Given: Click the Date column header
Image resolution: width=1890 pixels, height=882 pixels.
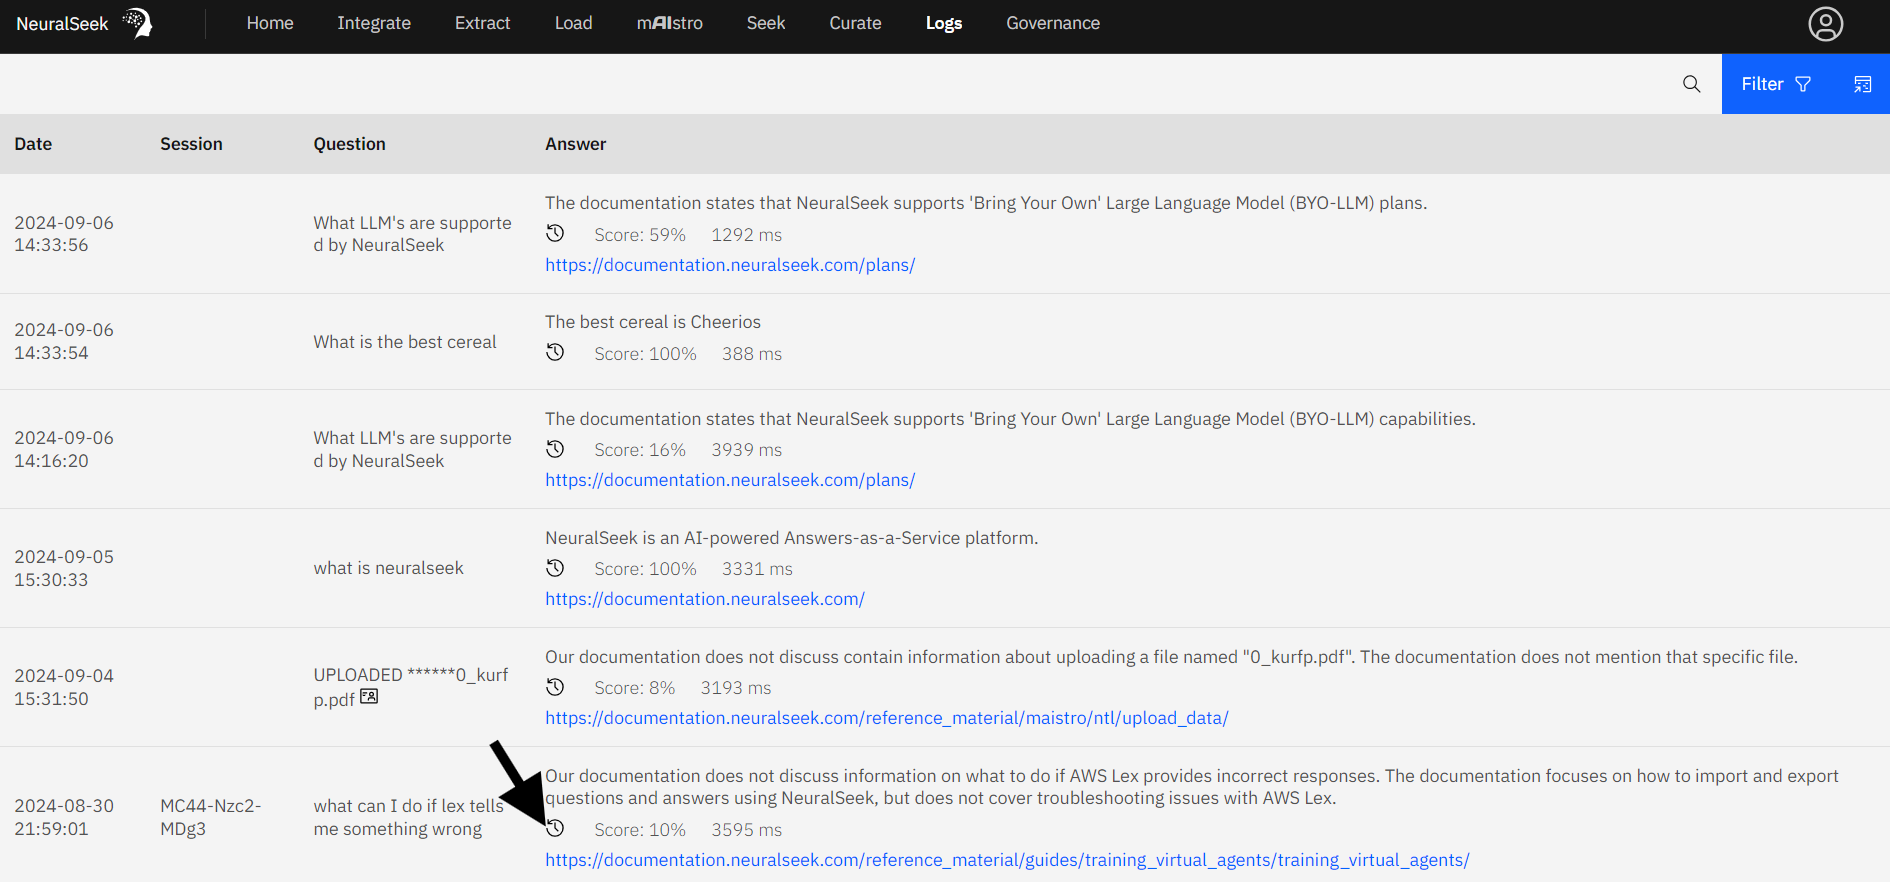Looking at the screenshot, I should click(33, 144).
